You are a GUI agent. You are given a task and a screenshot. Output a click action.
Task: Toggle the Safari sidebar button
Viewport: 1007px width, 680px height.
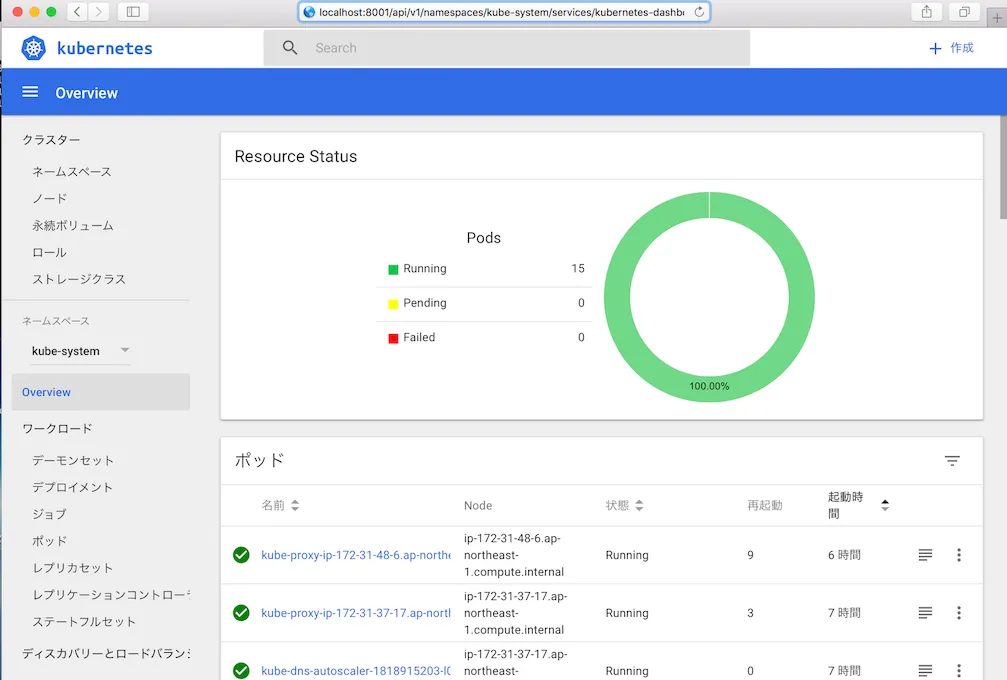pyautogui.click(x=133, y=12)
